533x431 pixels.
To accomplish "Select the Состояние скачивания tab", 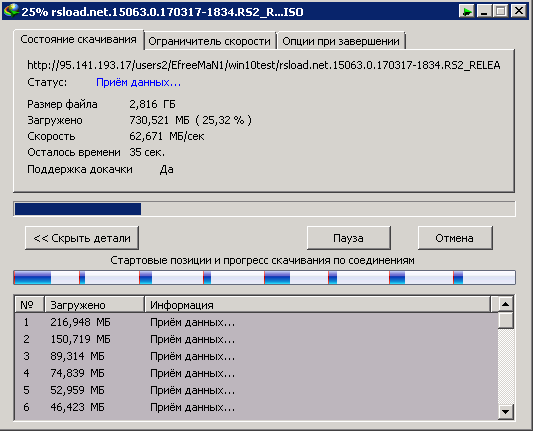I will pyautogui.click(x=79, y=39).
